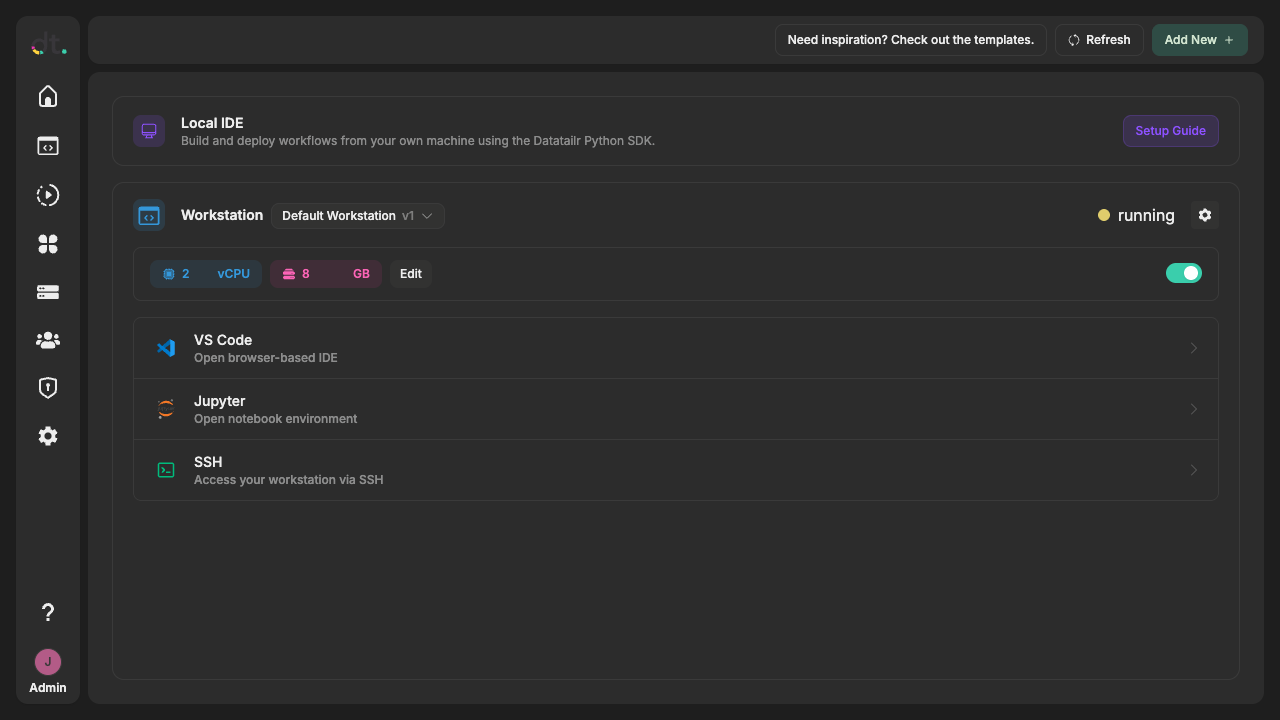Click the settings gear in the sidebar
The height and width of the screenshot is (720, 1280).
pos(47,435)
